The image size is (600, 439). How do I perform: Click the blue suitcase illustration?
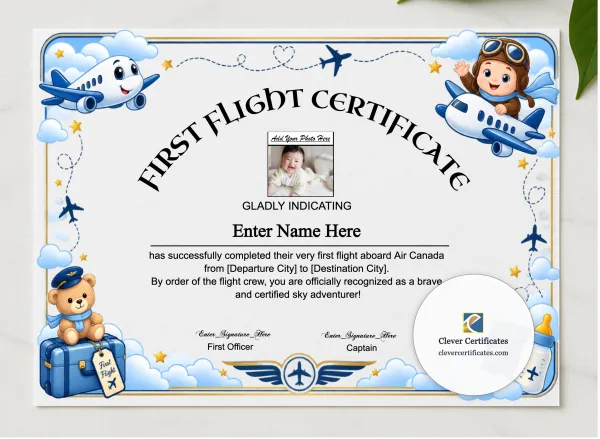80,366
